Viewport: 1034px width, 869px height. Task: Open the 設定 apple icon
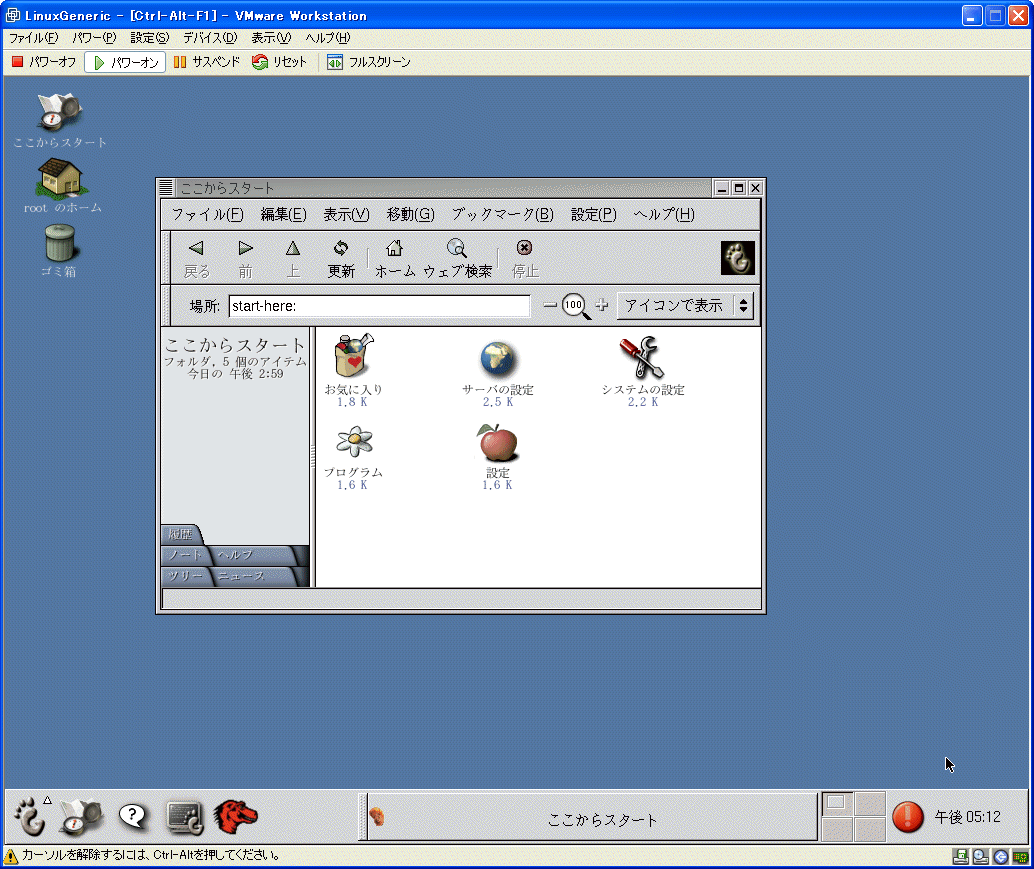point(497,441)
